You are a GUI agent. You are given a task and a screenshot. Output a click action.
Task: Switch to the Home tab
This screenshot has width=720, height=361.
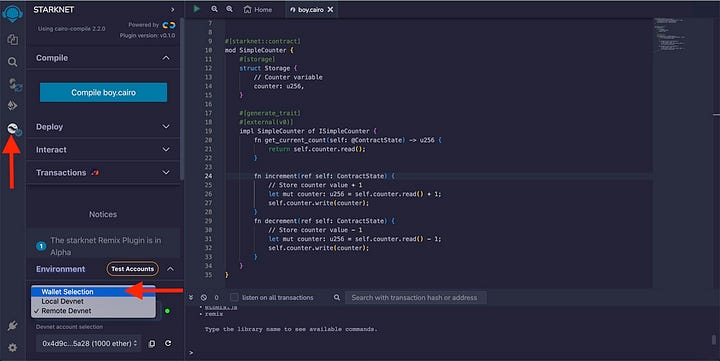[x=258, y=9]
